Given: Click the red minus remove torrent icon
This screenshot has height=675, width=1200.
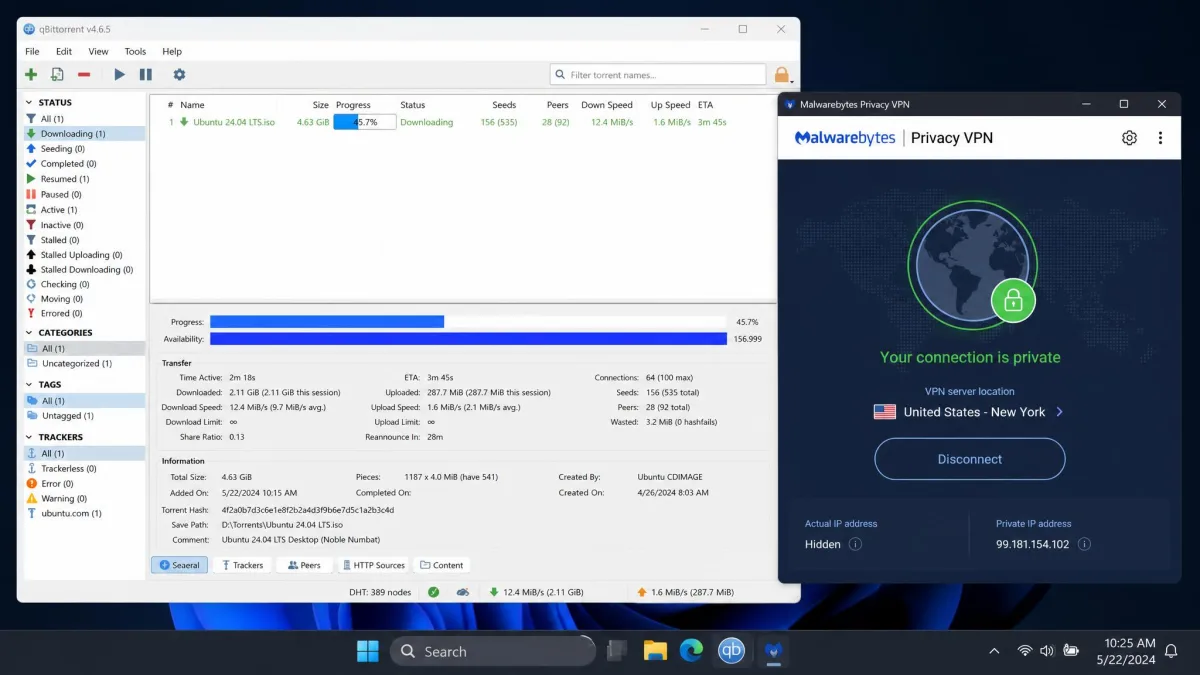Looking at the screenshot, I should coord(84,74).
